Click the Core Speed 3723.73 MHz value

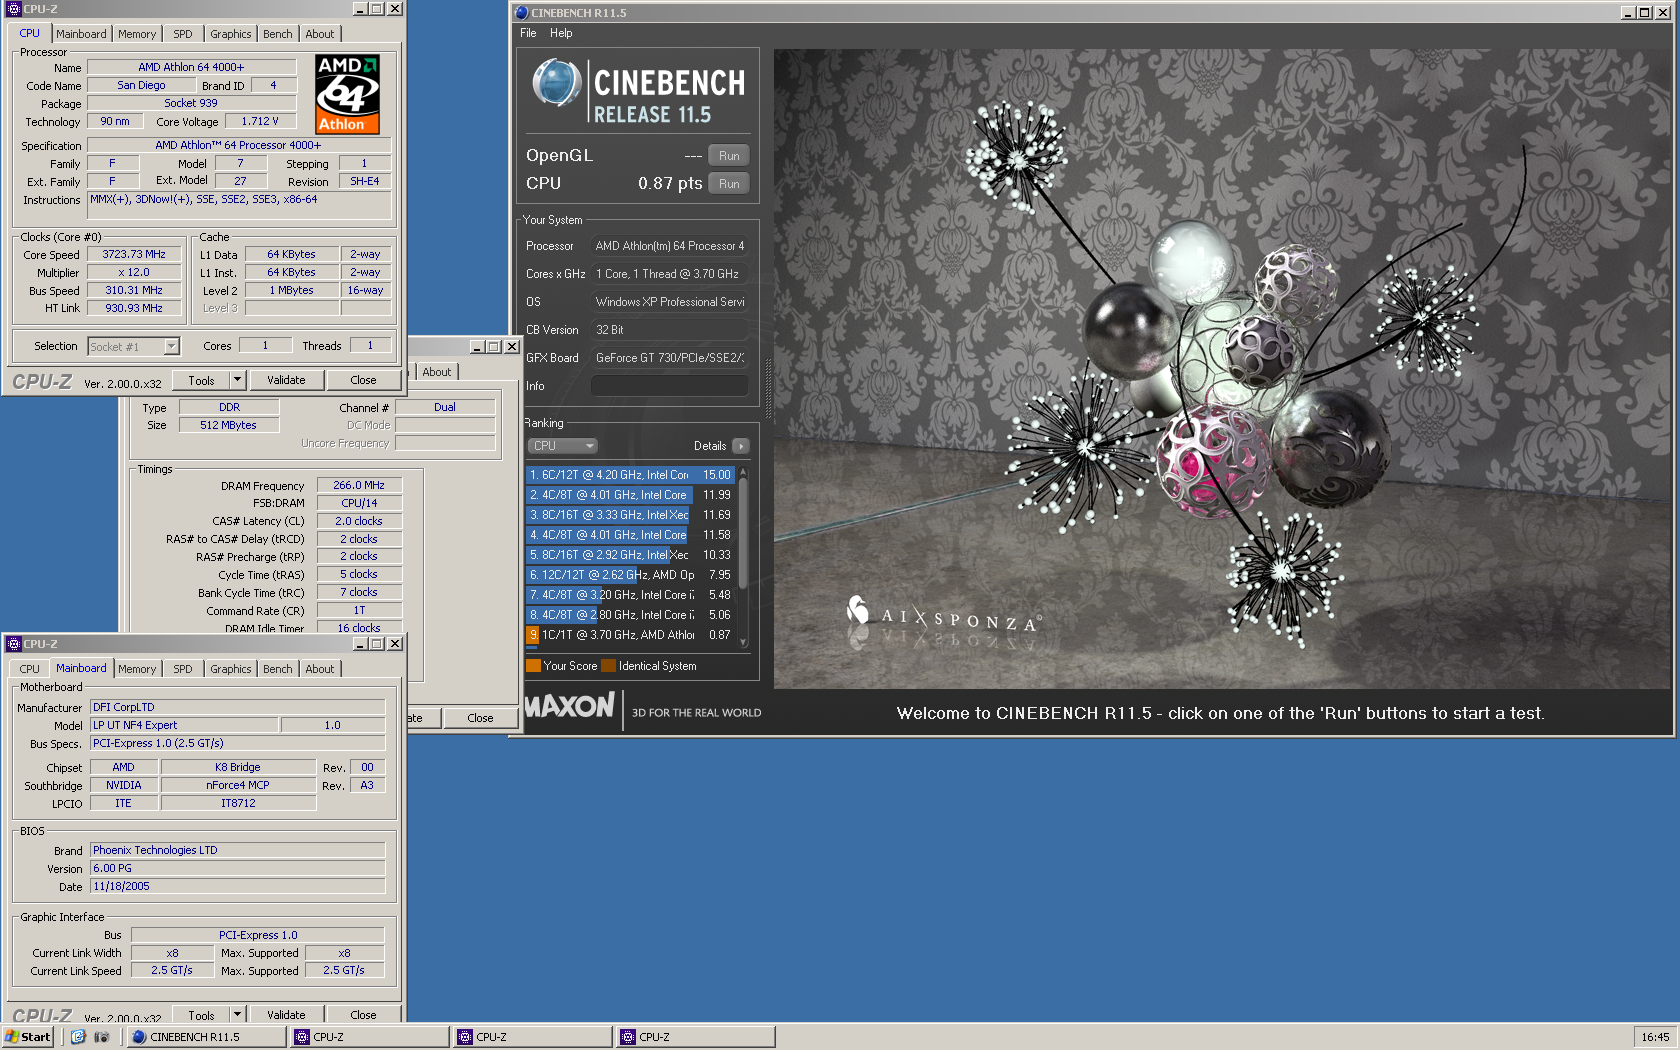point(134,255)
